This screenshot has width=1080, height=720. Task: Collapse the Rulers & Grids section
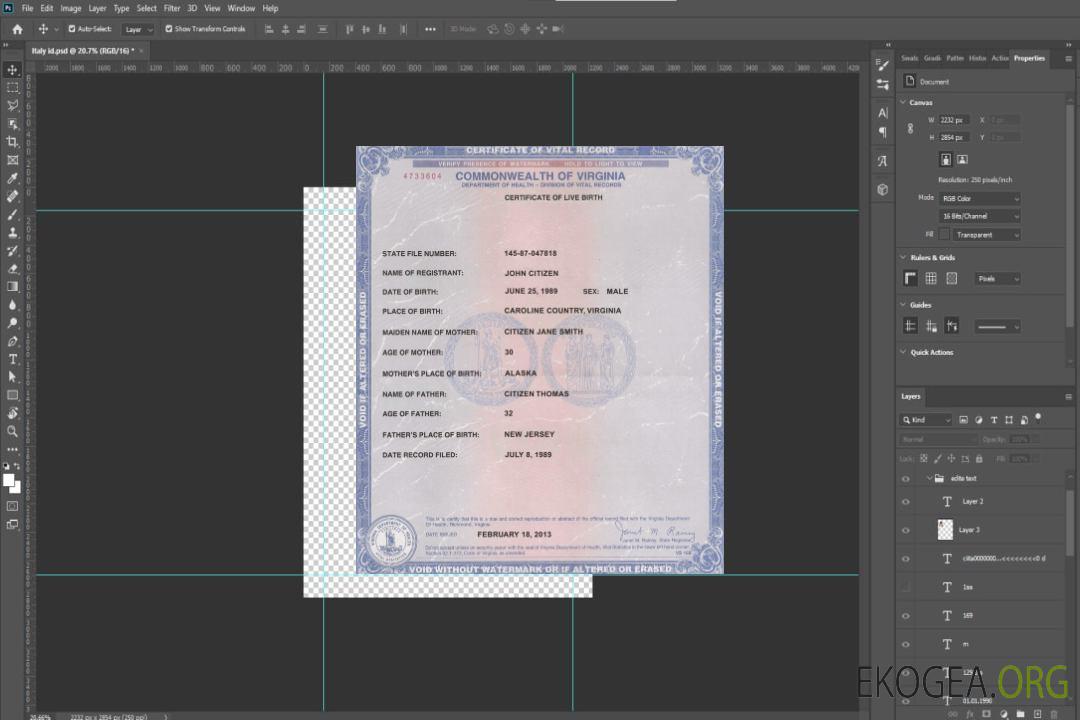click(903, 258)
